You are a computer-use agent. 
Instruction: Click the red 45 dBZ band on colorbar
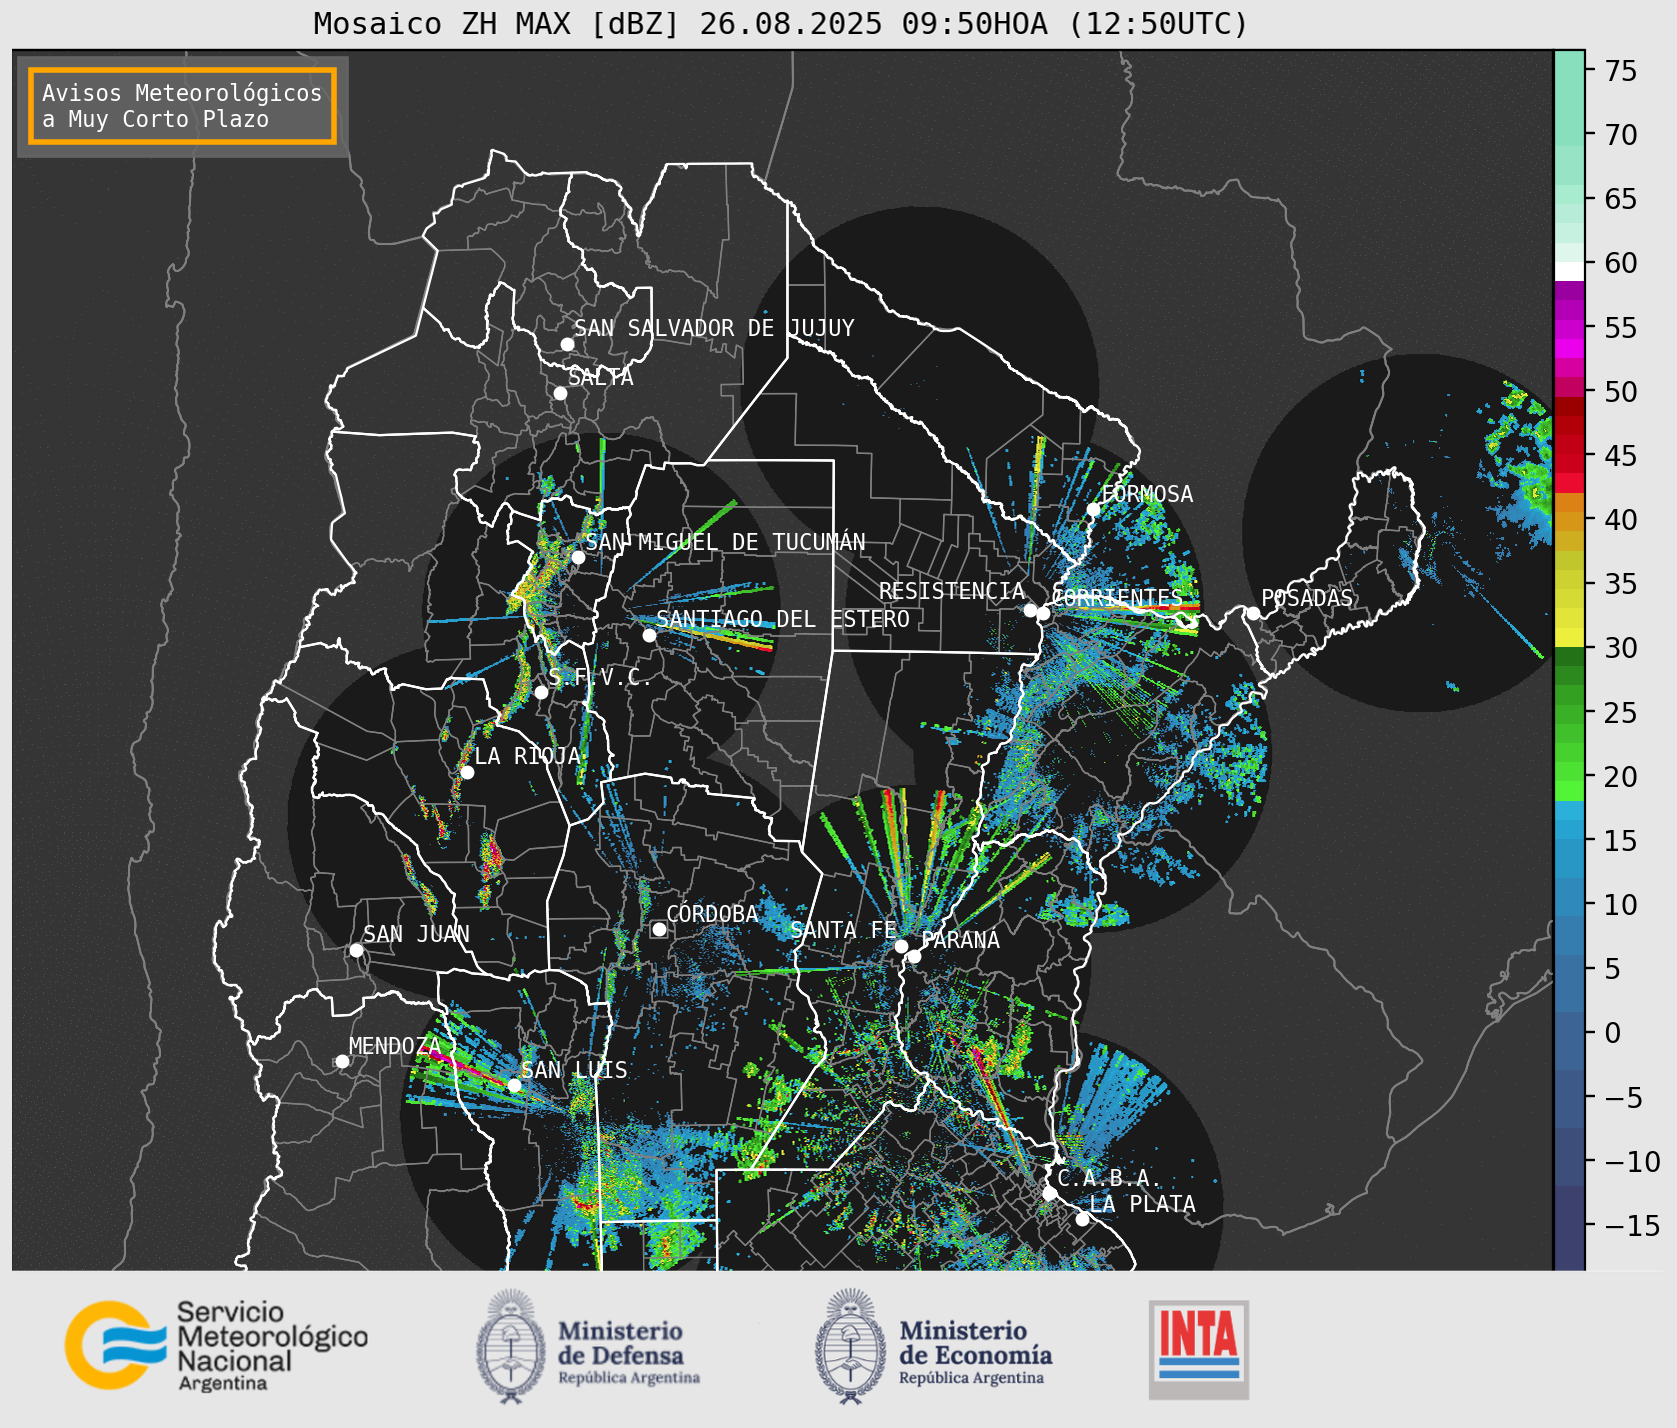pyautogui.click(x=1569, y=455)
